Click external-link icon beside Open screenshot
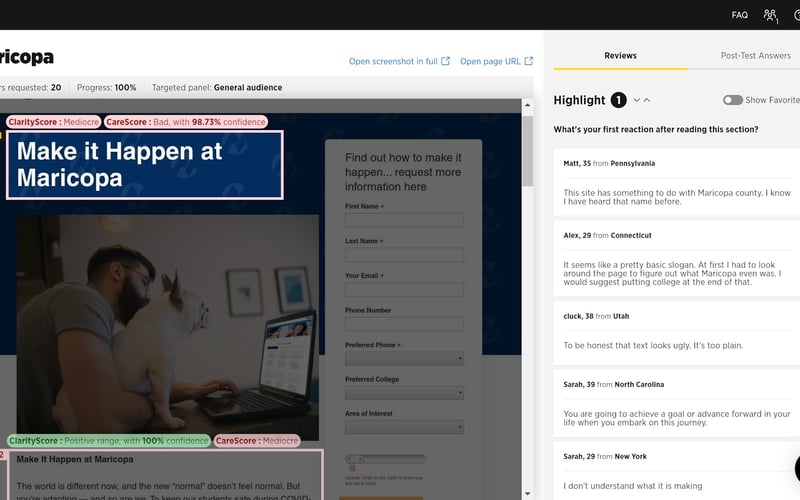This screenshot has width=800, height=500. click(x=445, y=61)
